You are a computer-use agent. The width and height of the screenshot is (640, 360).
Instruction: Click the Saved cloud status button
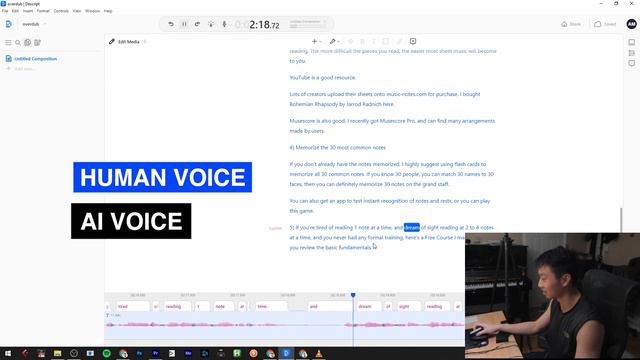pyautogui.click(x=605, y=24)
